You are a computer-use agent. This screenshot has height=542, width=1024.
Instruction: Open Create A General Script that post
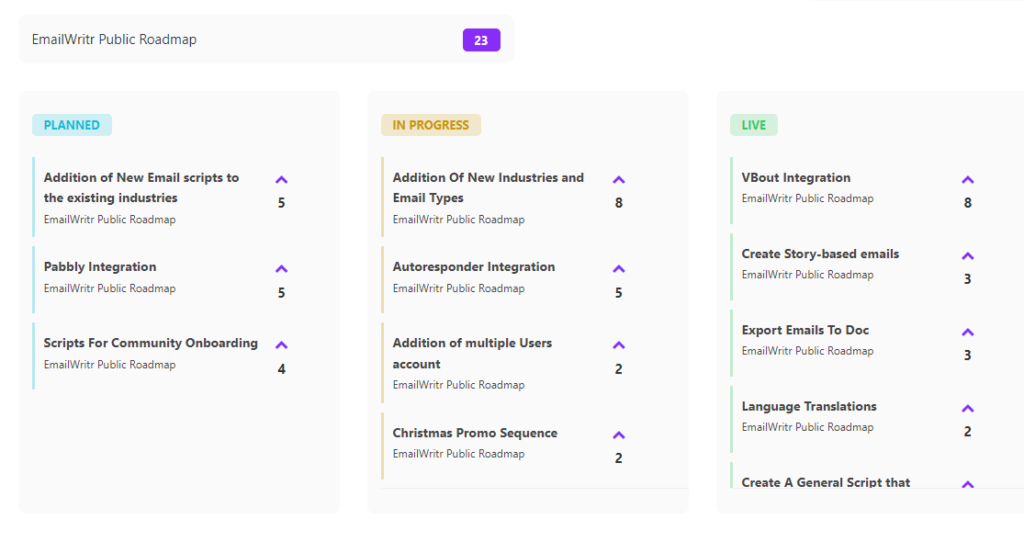click(825, 482)
